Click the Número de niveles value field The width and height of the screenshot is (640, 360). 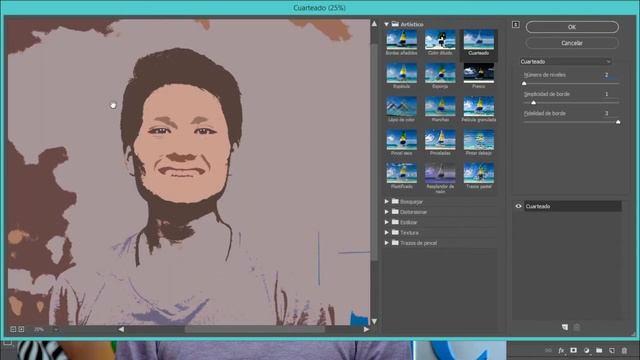(x=607, y=75)
